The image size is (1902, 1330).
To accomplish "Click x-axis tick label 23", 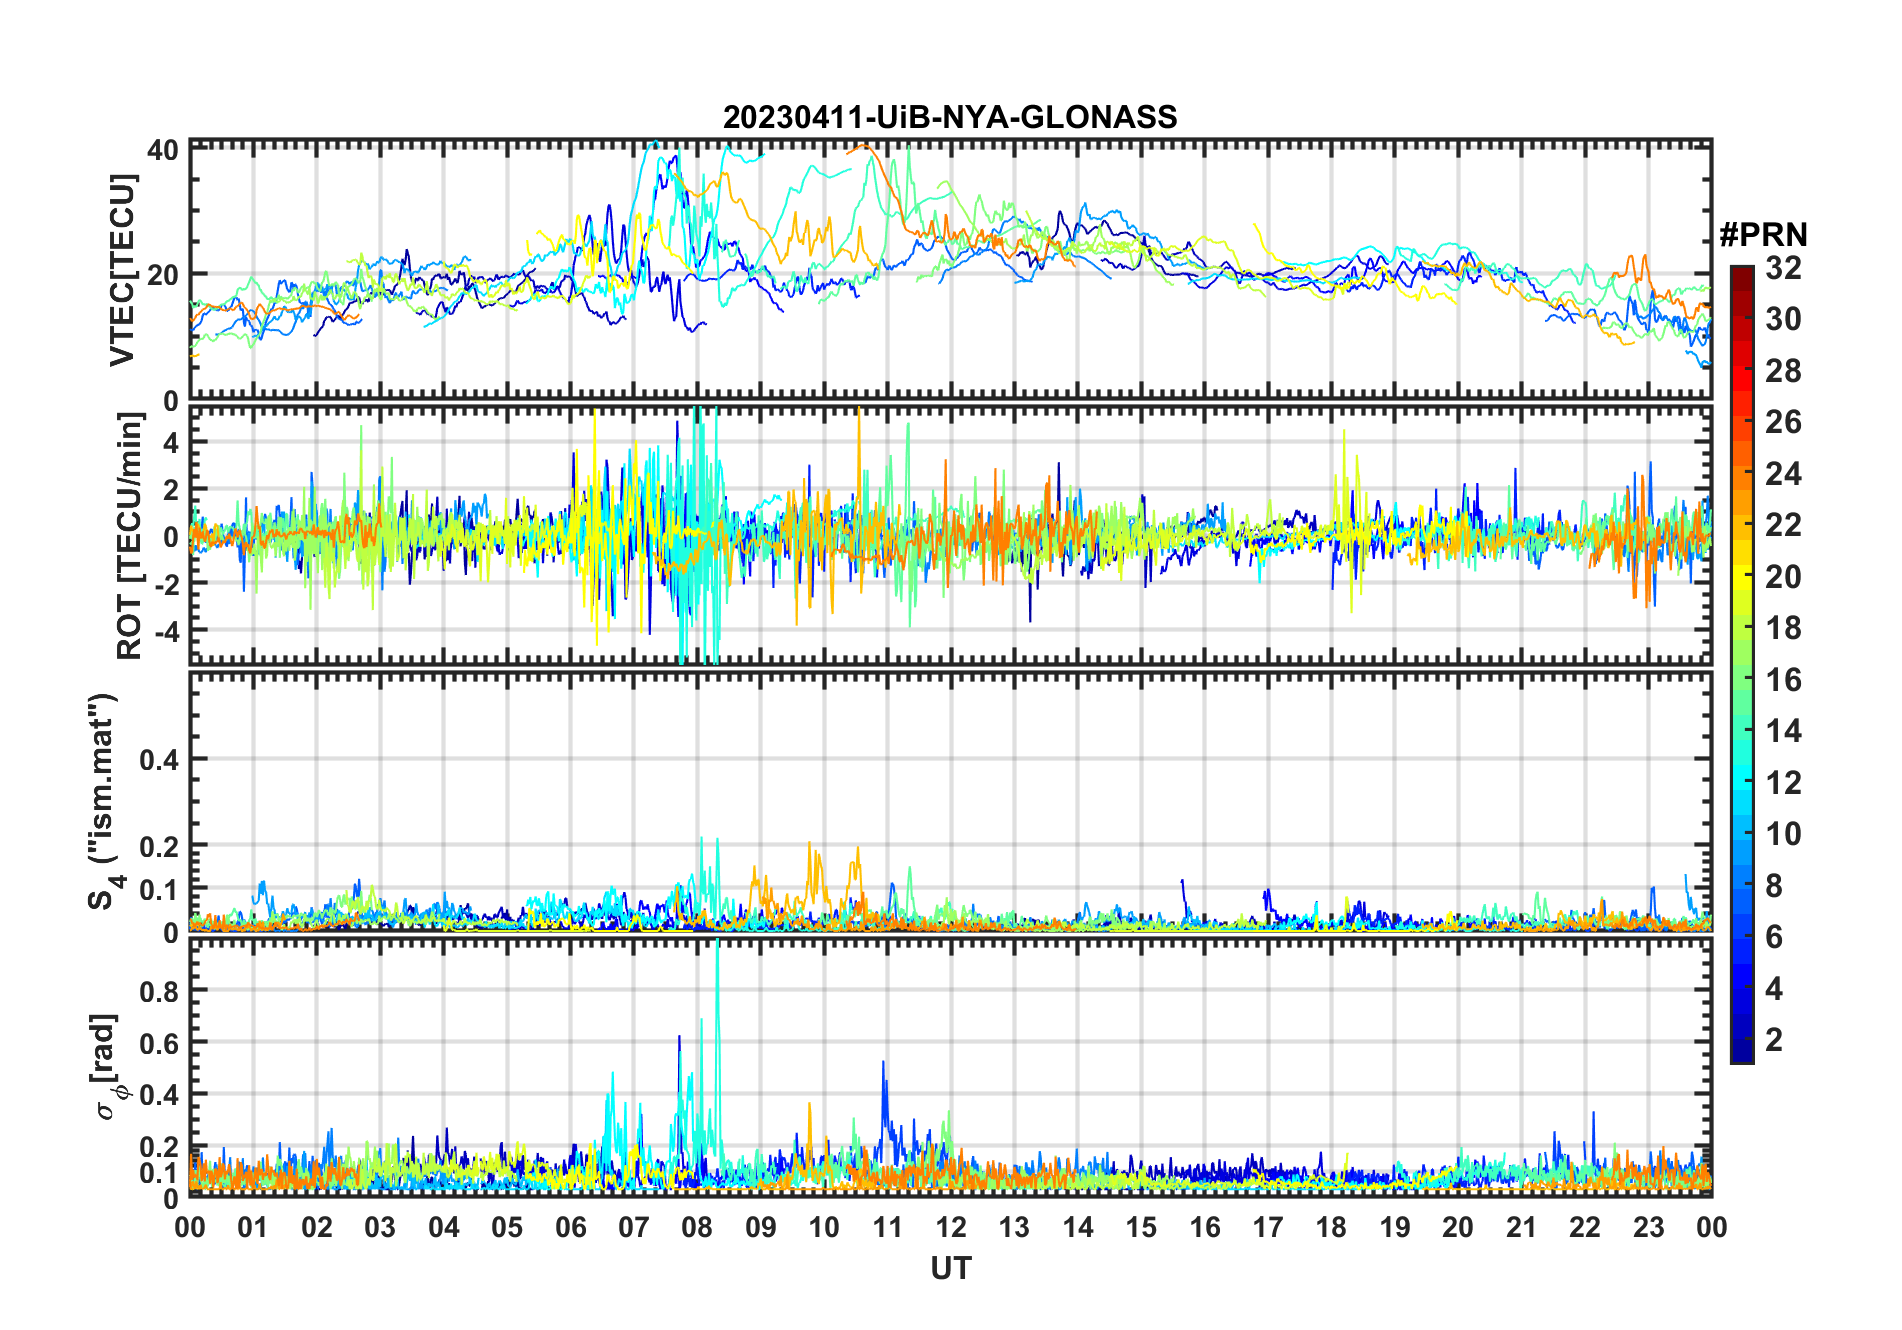I will point(1648,1227).
